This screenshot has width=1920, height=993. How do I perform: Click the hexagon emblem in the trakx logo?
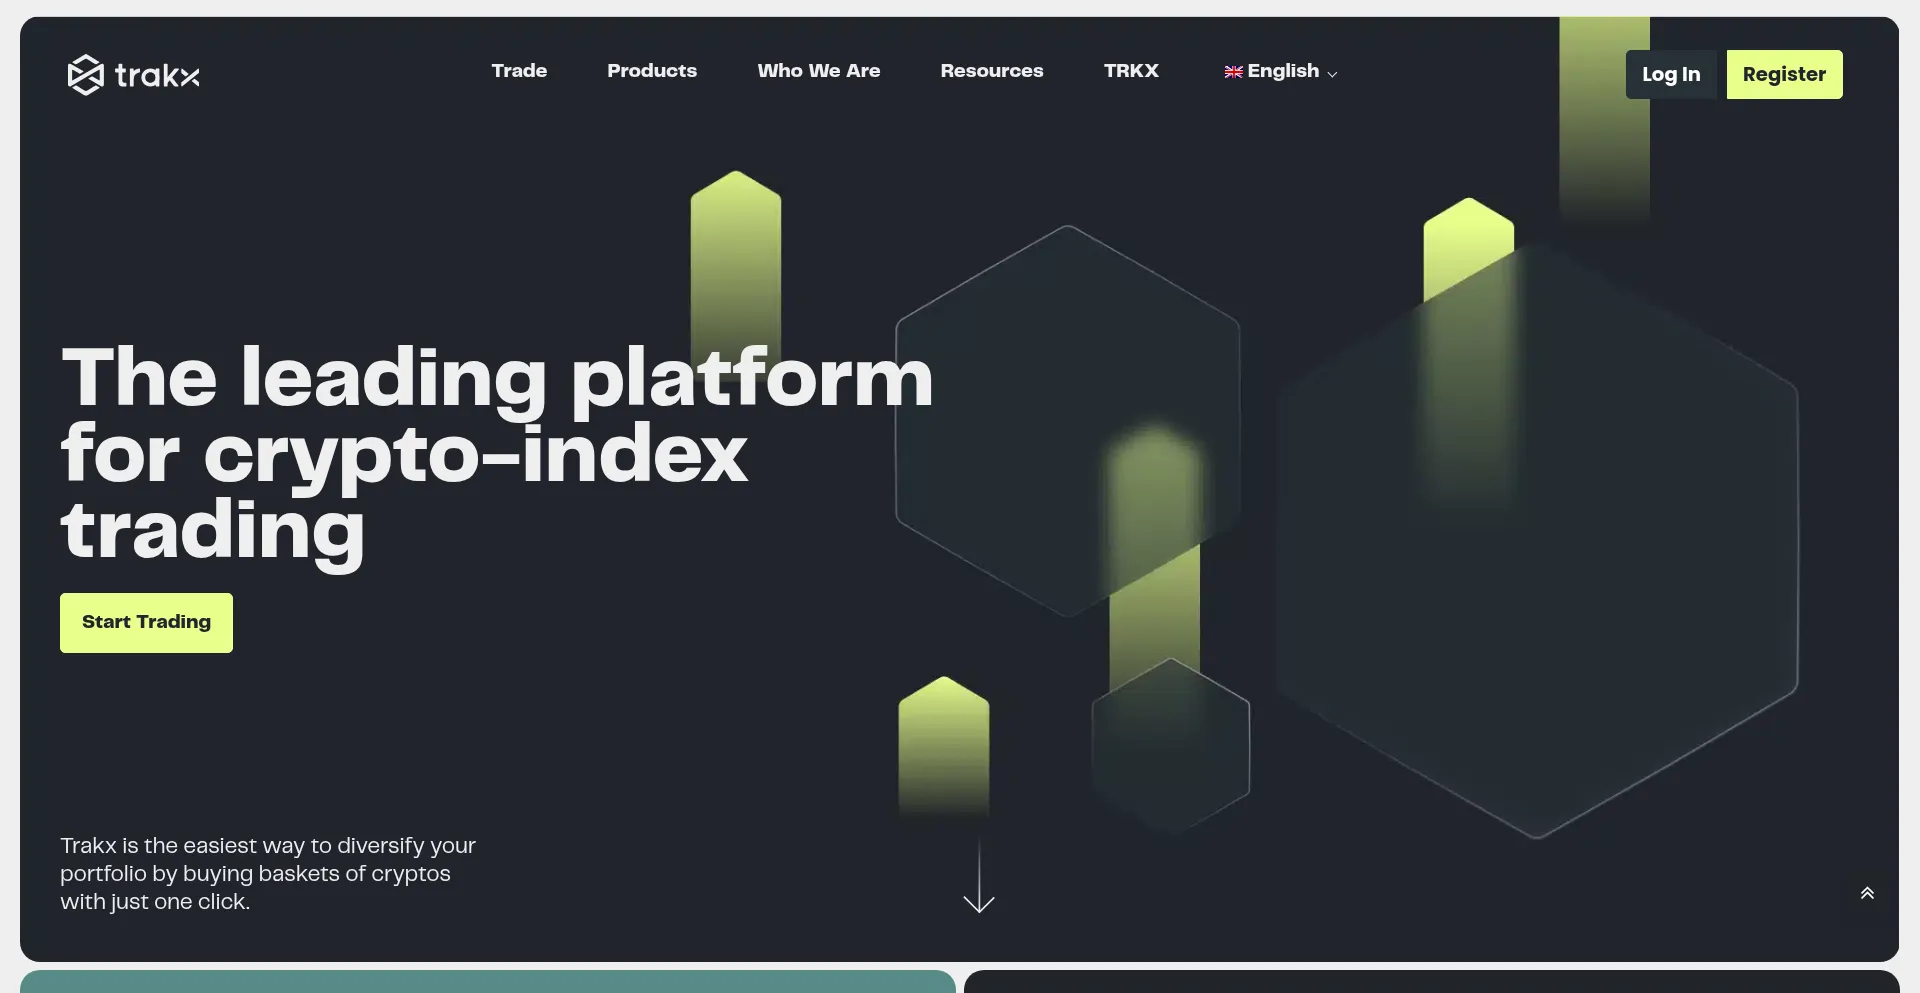tap(86, 74)
